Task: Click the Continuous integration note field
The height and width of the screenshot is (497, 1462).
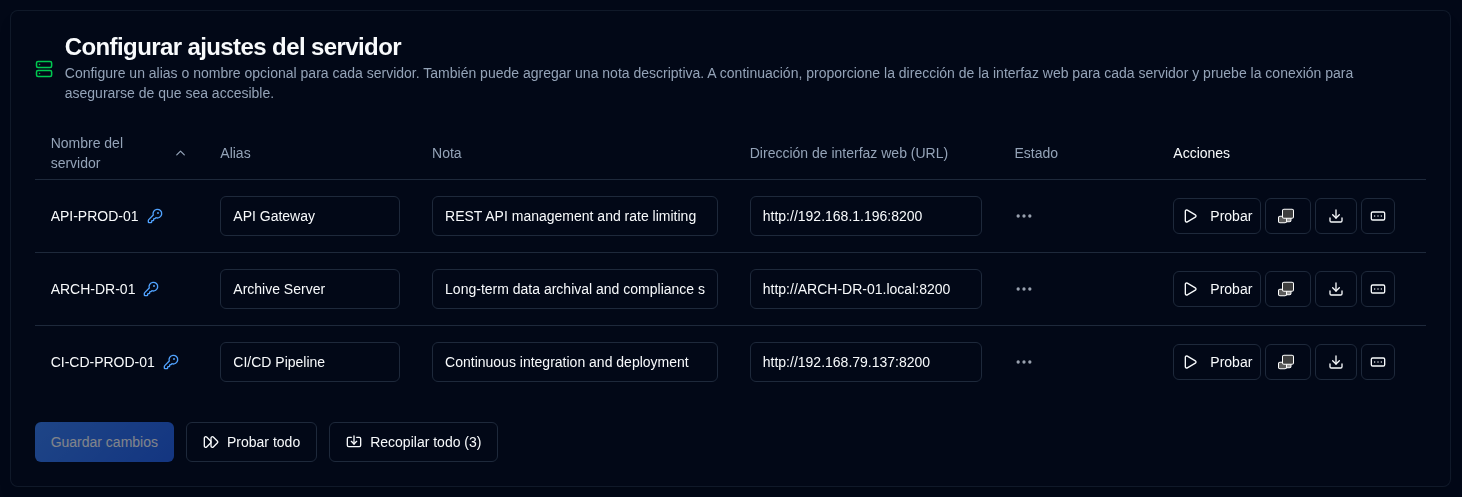Action: point(575,362)
